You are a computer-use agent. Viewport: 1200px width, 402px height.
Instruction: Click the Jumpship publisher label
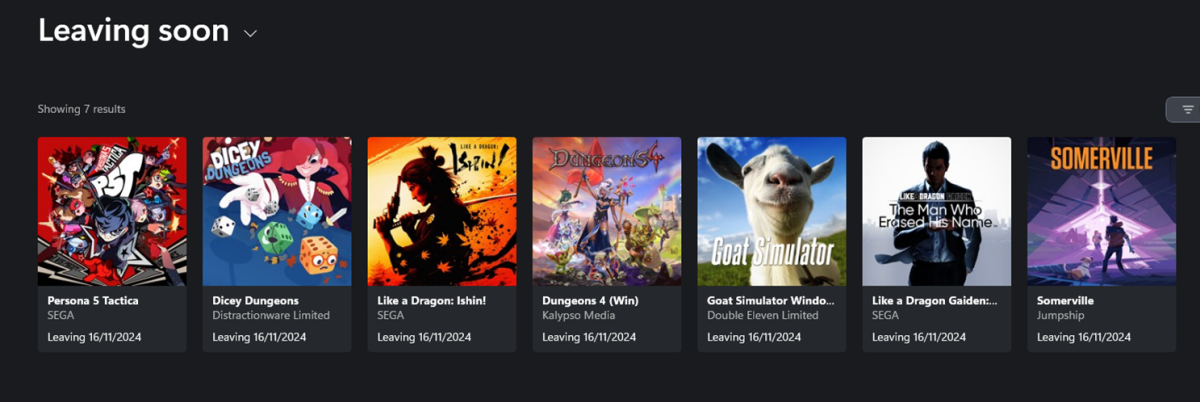(1058, 316)
